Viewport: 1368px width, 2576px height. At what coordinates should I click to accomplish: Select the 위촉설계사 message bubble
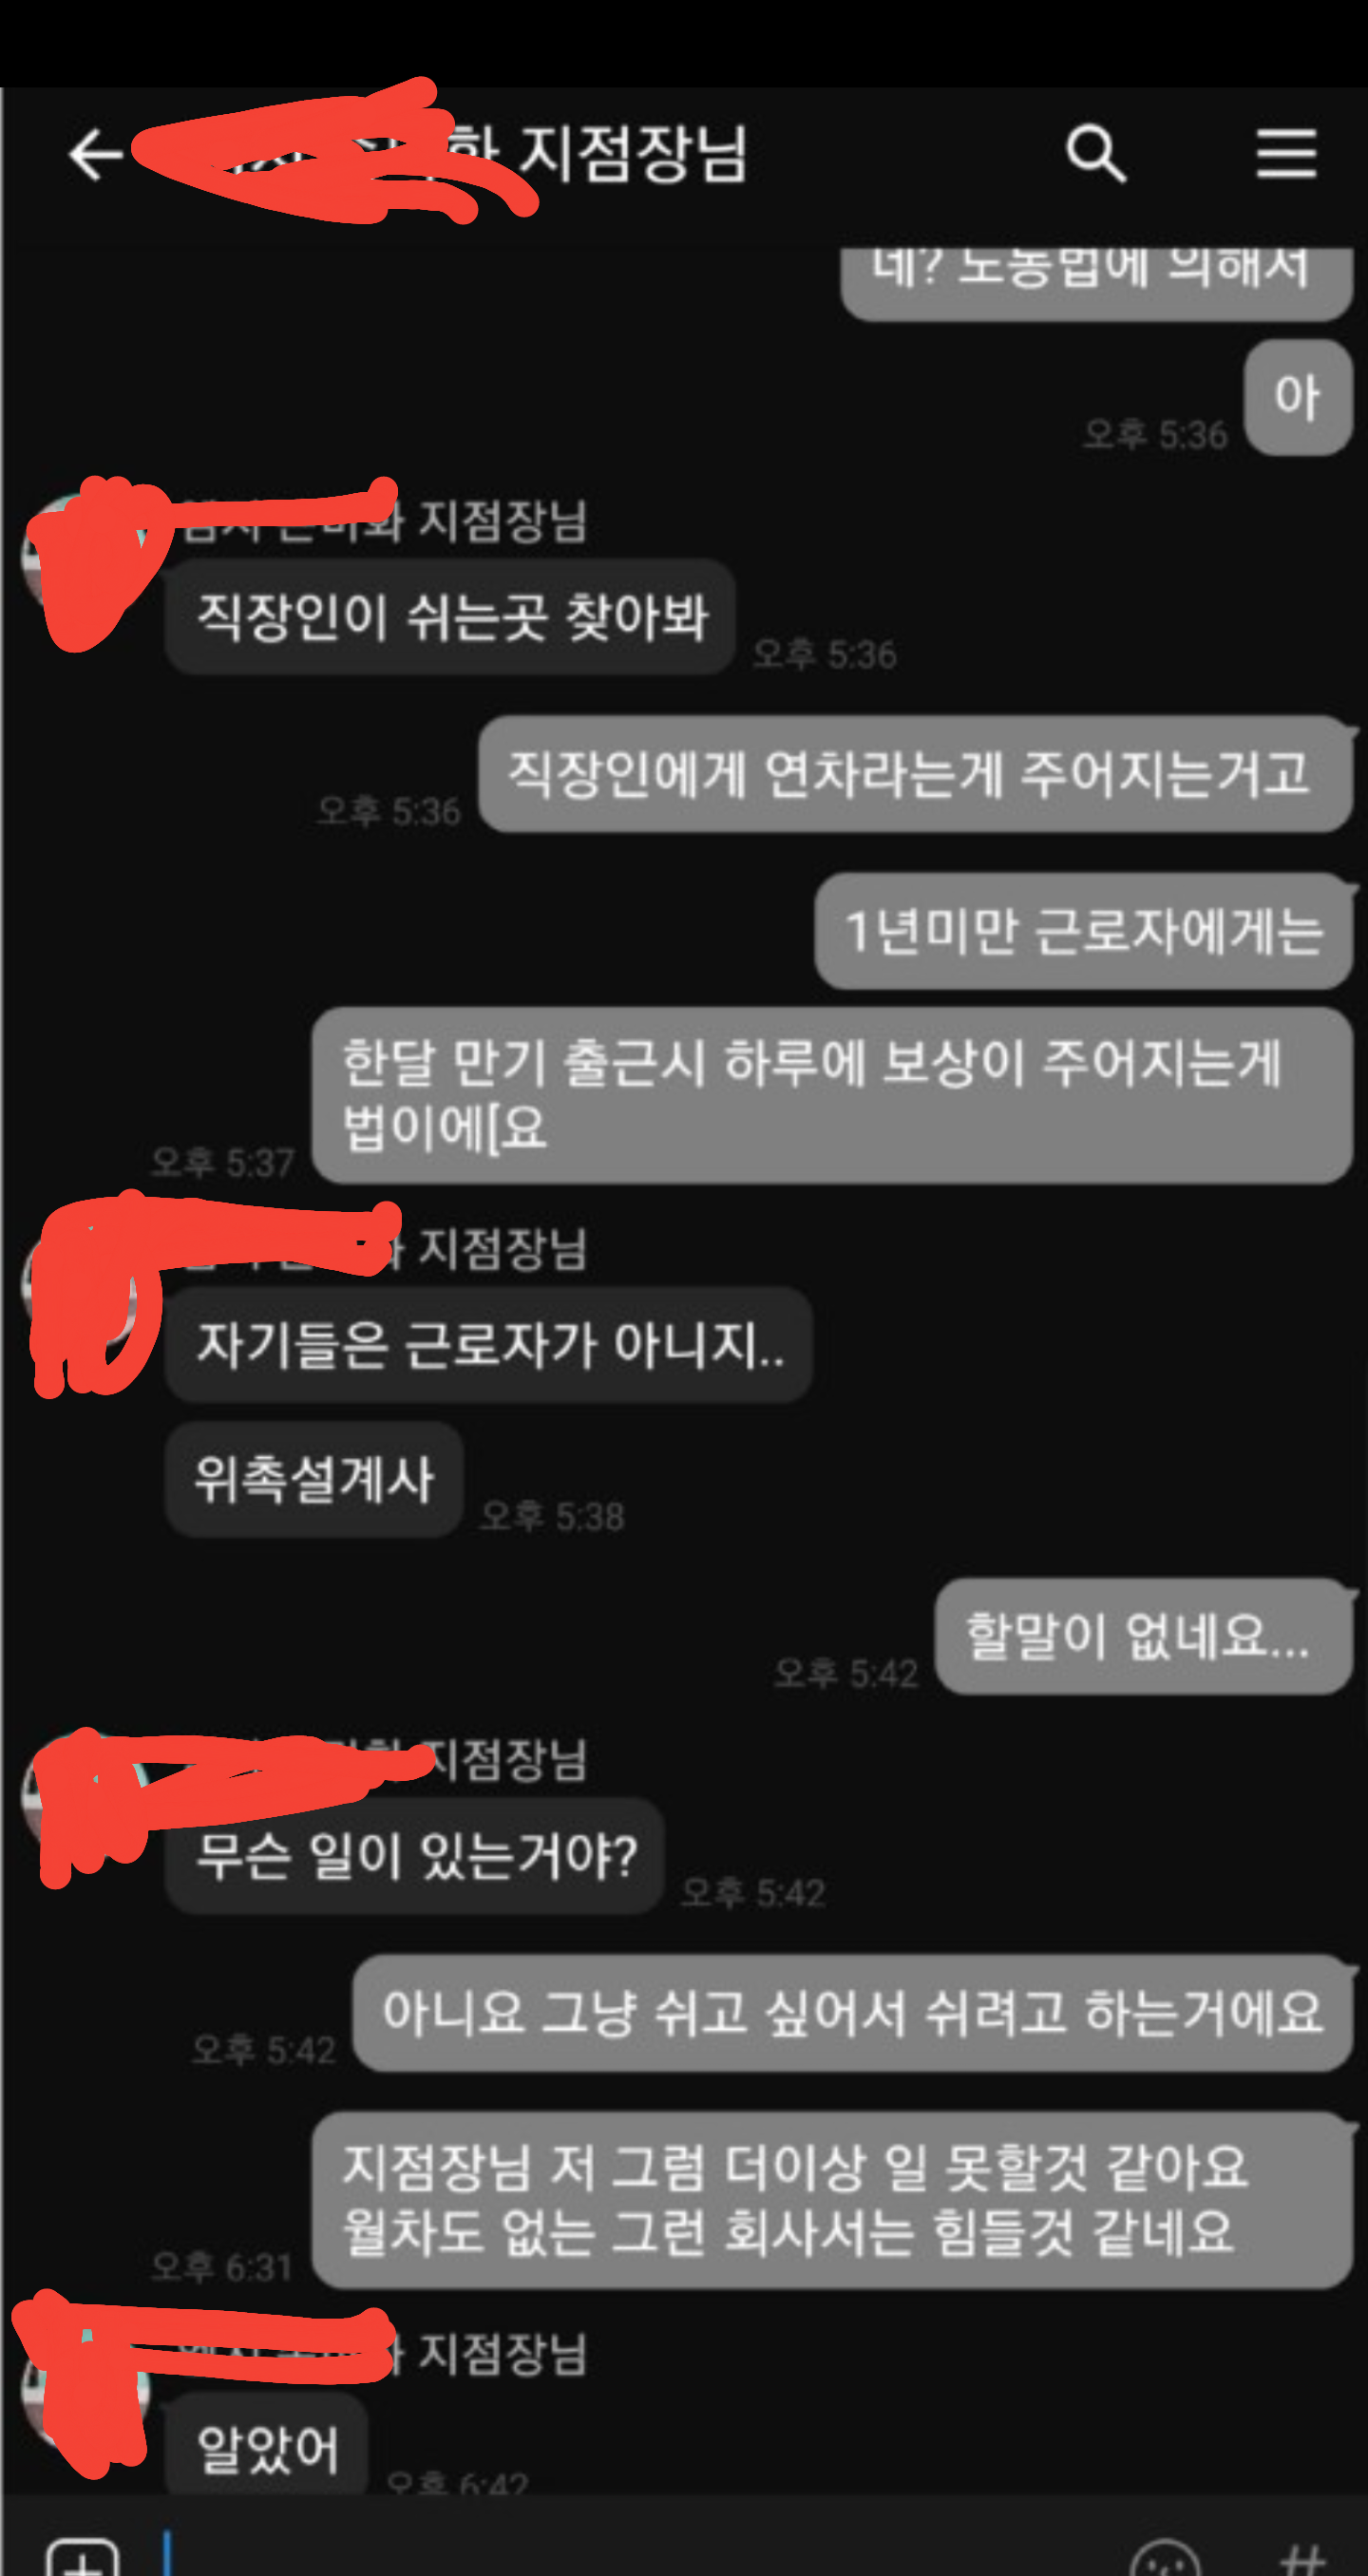click(314, 1479)
